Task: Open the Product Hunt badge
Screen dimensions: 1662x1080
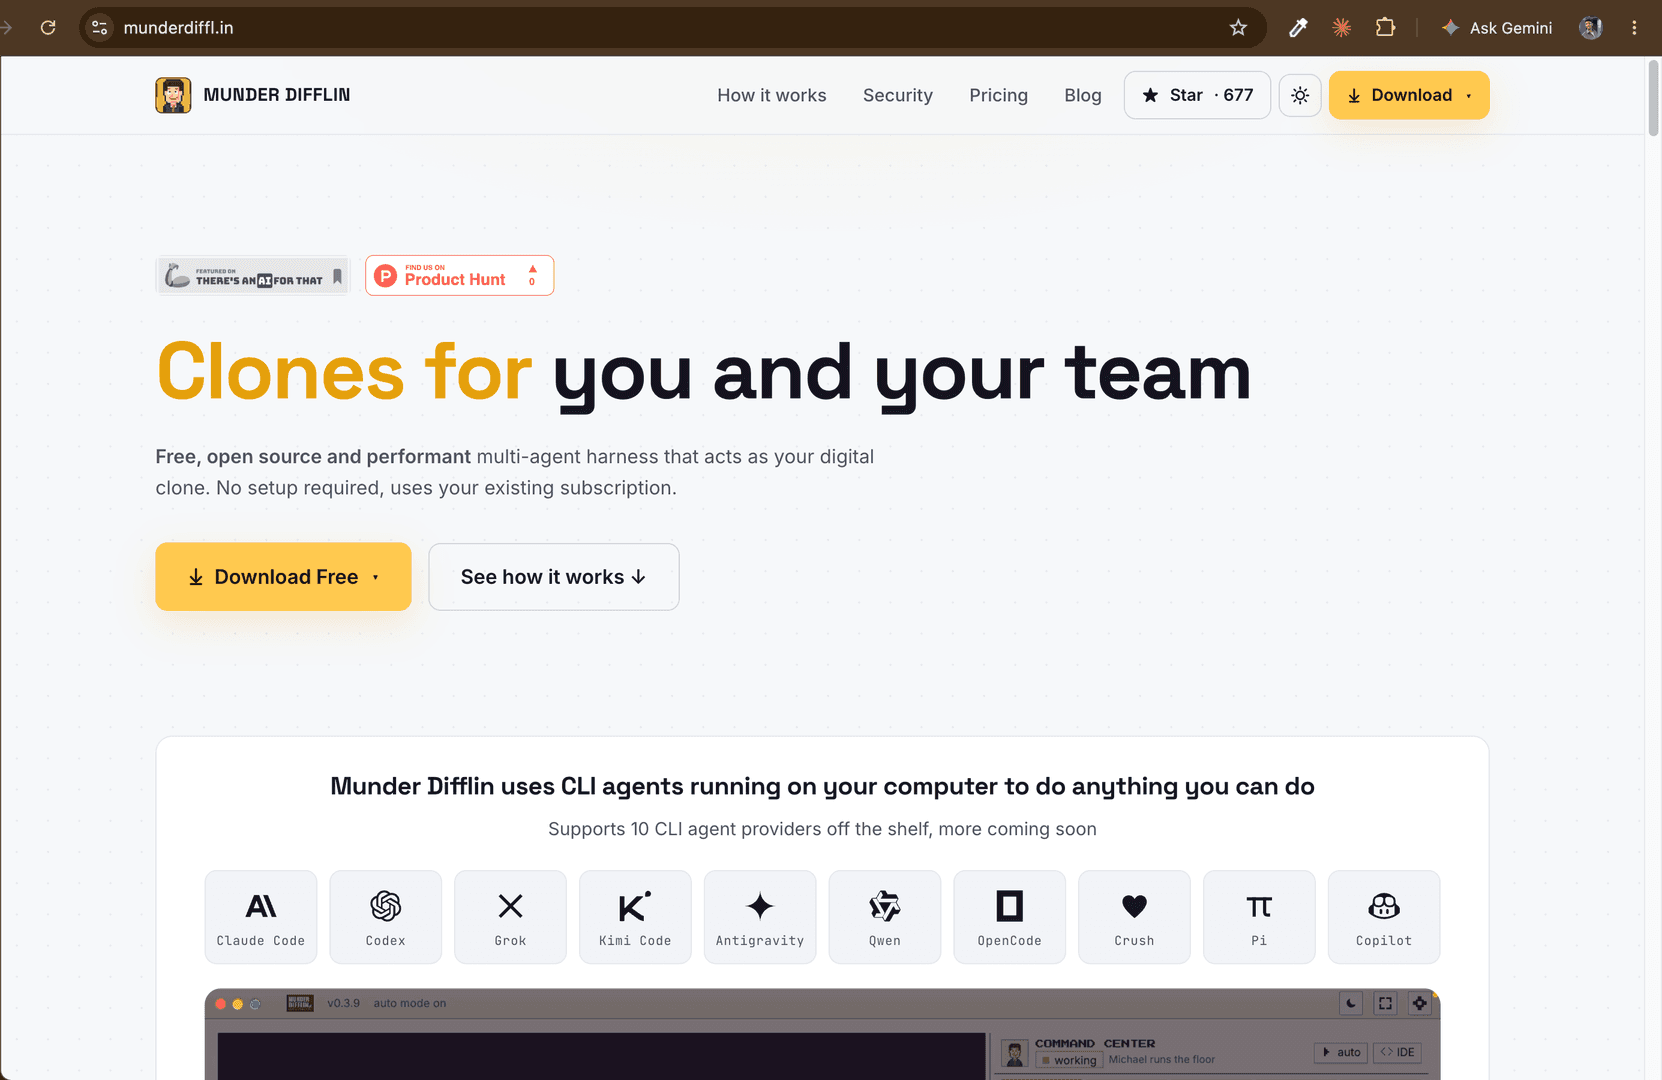Action: click(459, 276)
